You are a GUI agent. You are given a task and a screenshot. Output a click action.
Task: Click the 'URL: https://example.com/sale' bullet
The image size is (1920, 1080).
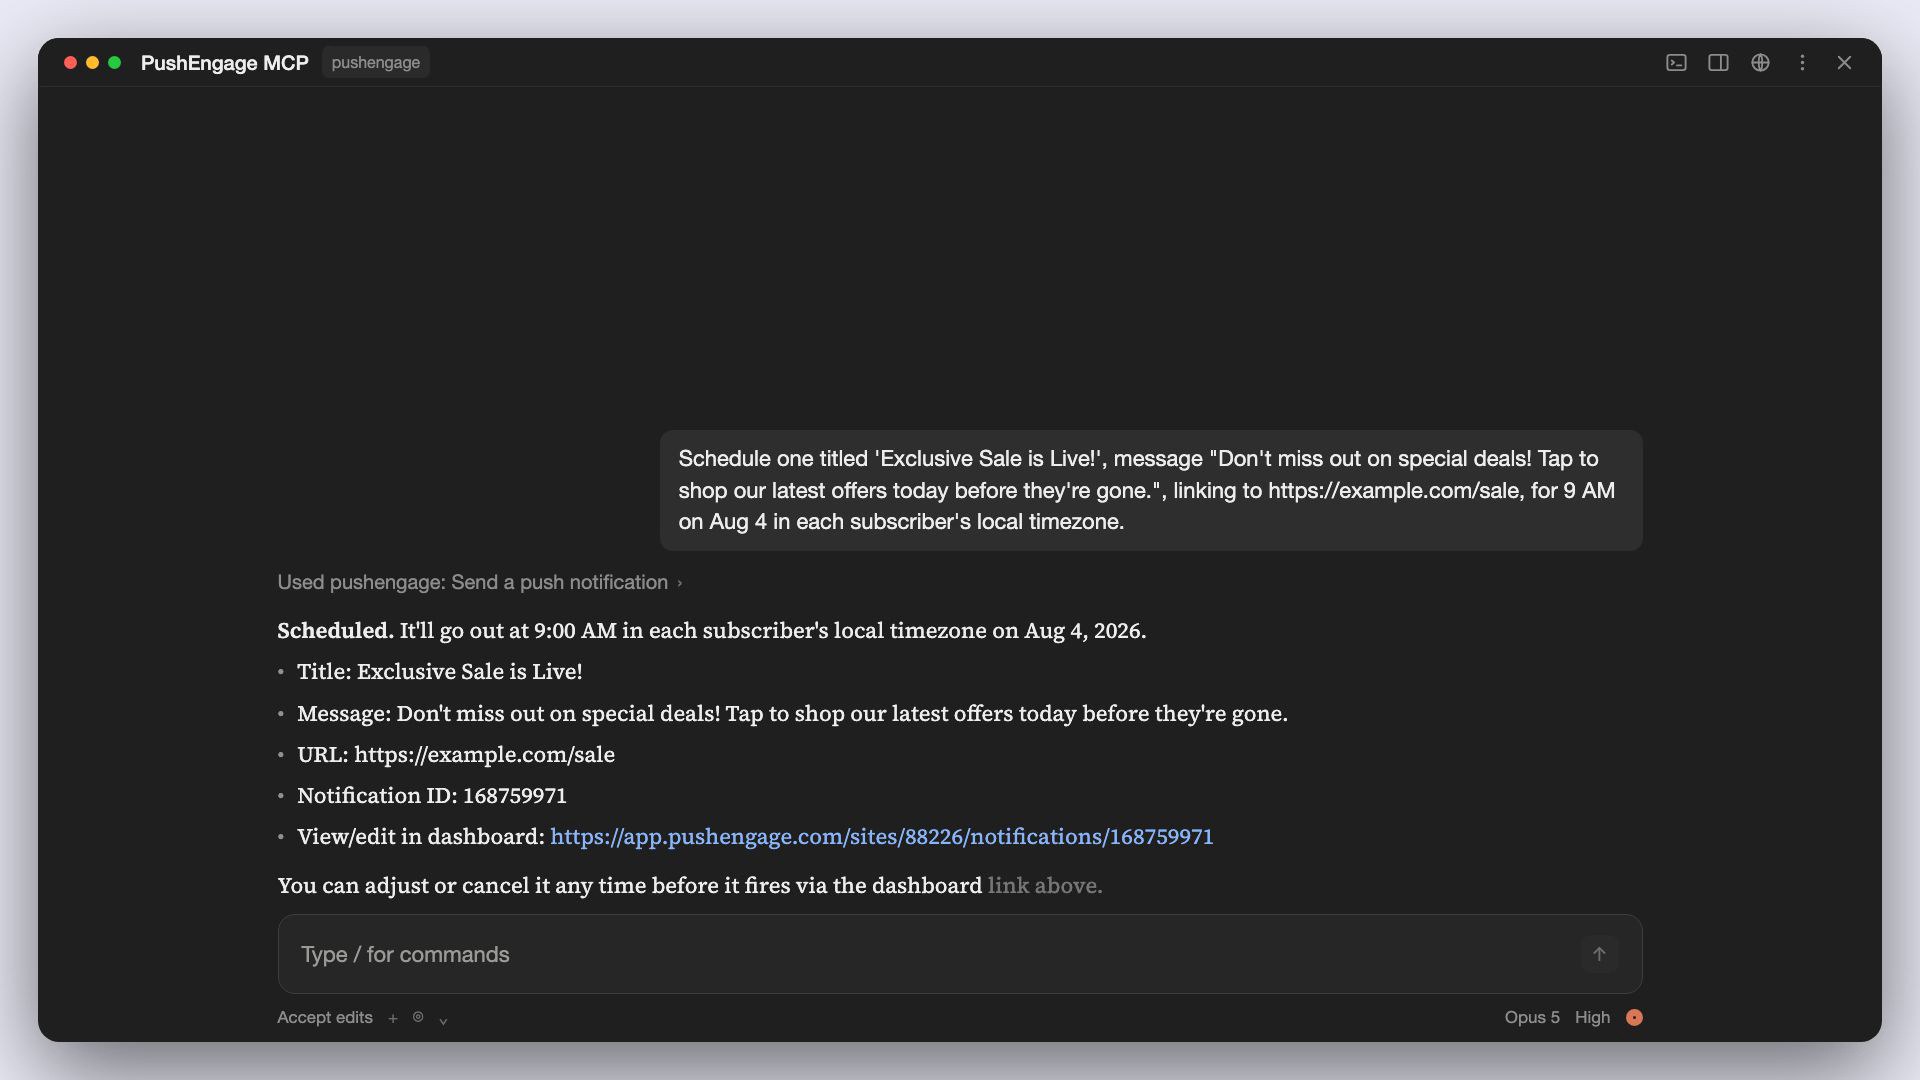click(x=456, y=755)
